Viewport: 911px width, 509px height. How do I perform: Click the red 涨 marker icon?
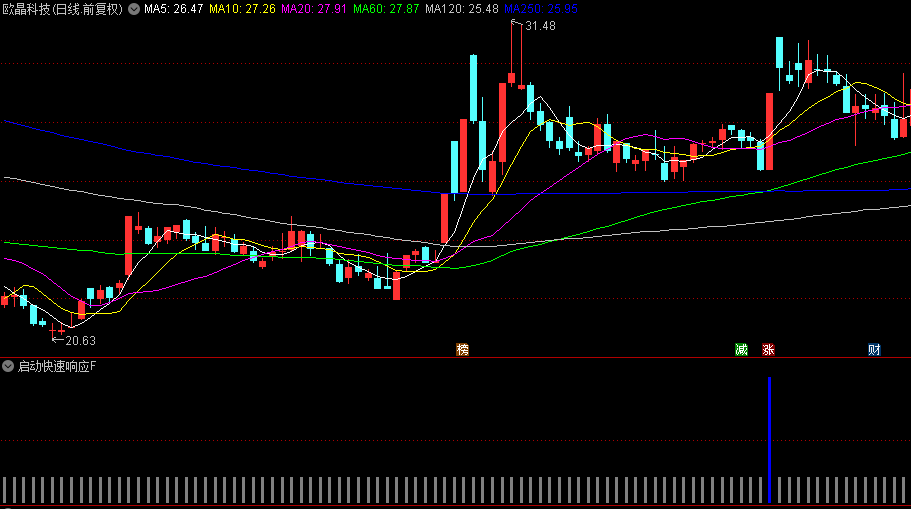click(x=769, y=349)
